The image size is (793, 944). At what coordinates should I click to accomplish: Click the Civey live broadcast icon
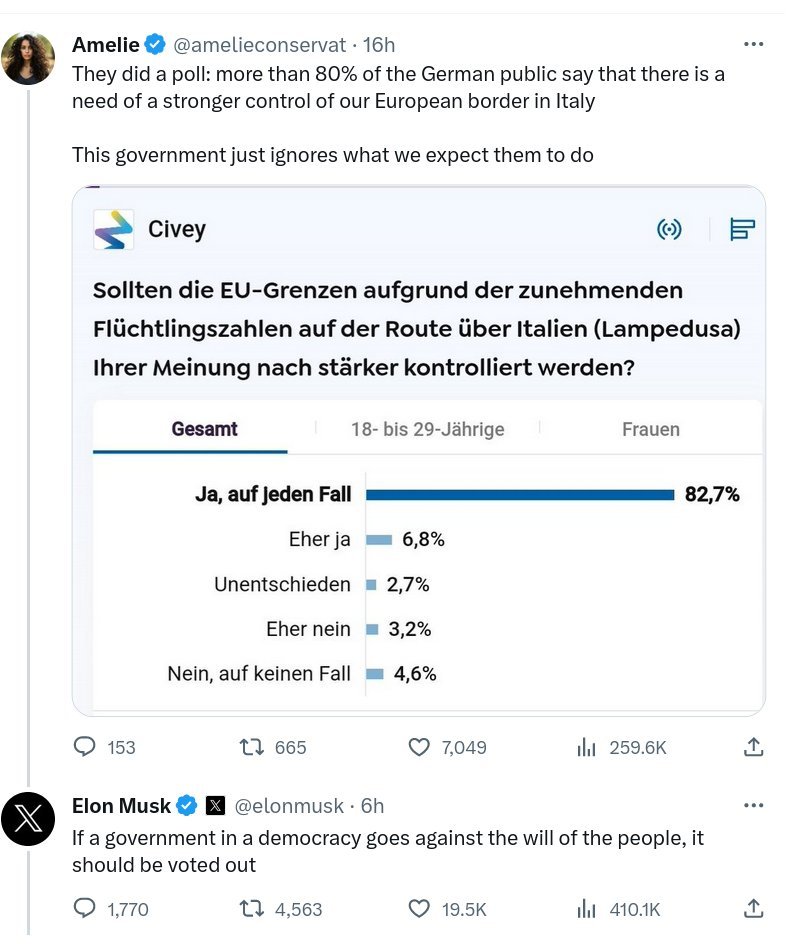[669, 230]
